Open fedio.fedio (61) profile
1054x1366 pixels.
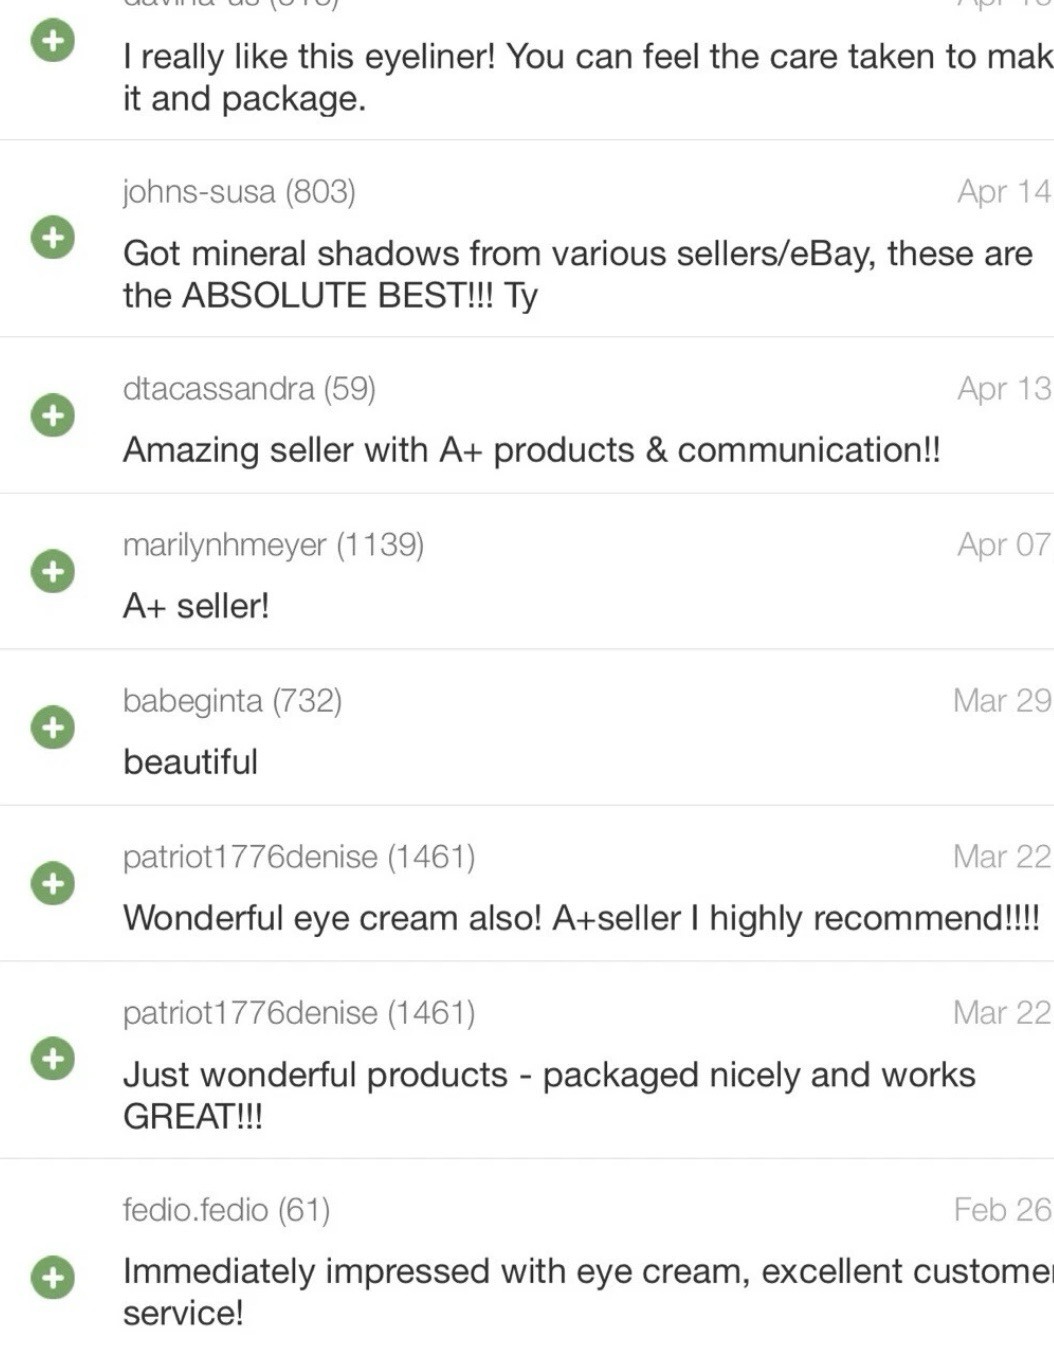click(226, 1210)
